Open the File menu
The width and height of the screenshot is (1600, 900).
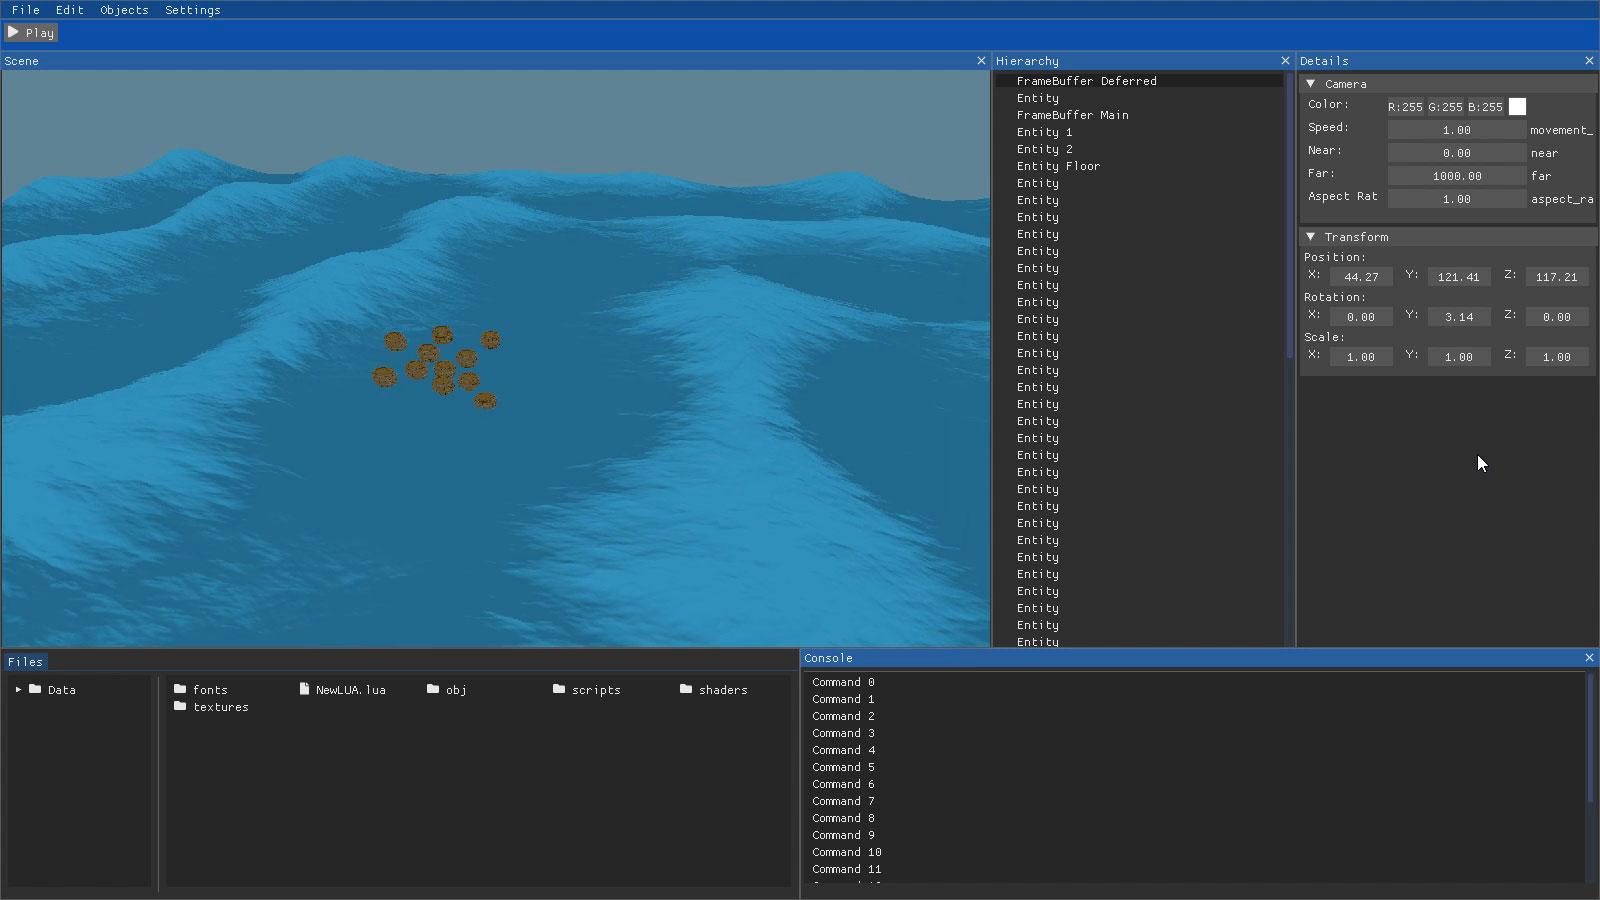pos(26,10)
